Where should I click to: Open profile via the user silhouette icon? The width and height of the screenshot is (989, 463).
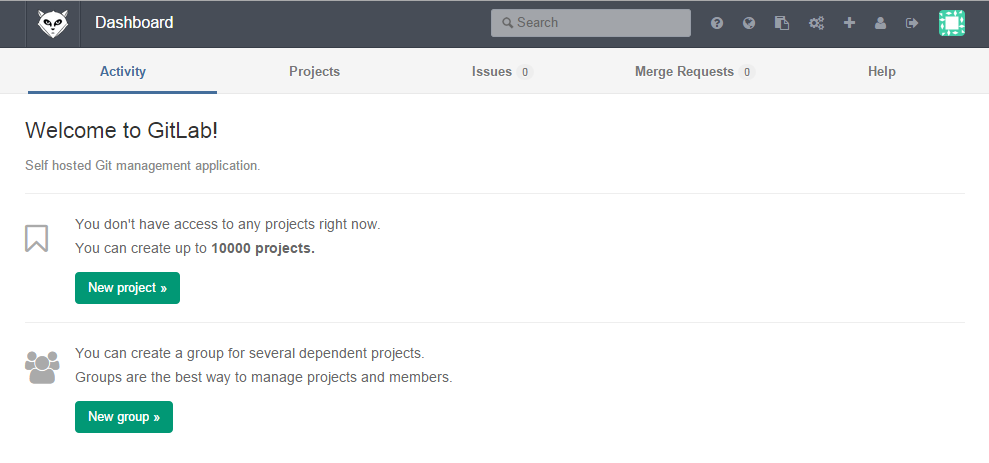[x=880, y=23]
